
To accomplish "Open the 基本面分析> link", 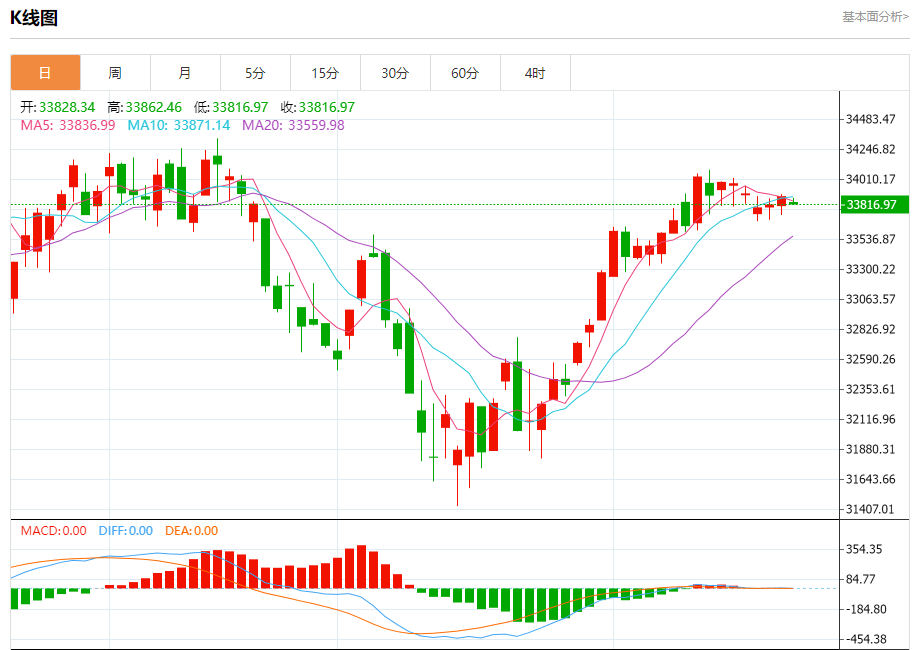I will click(x=876, y=16).
